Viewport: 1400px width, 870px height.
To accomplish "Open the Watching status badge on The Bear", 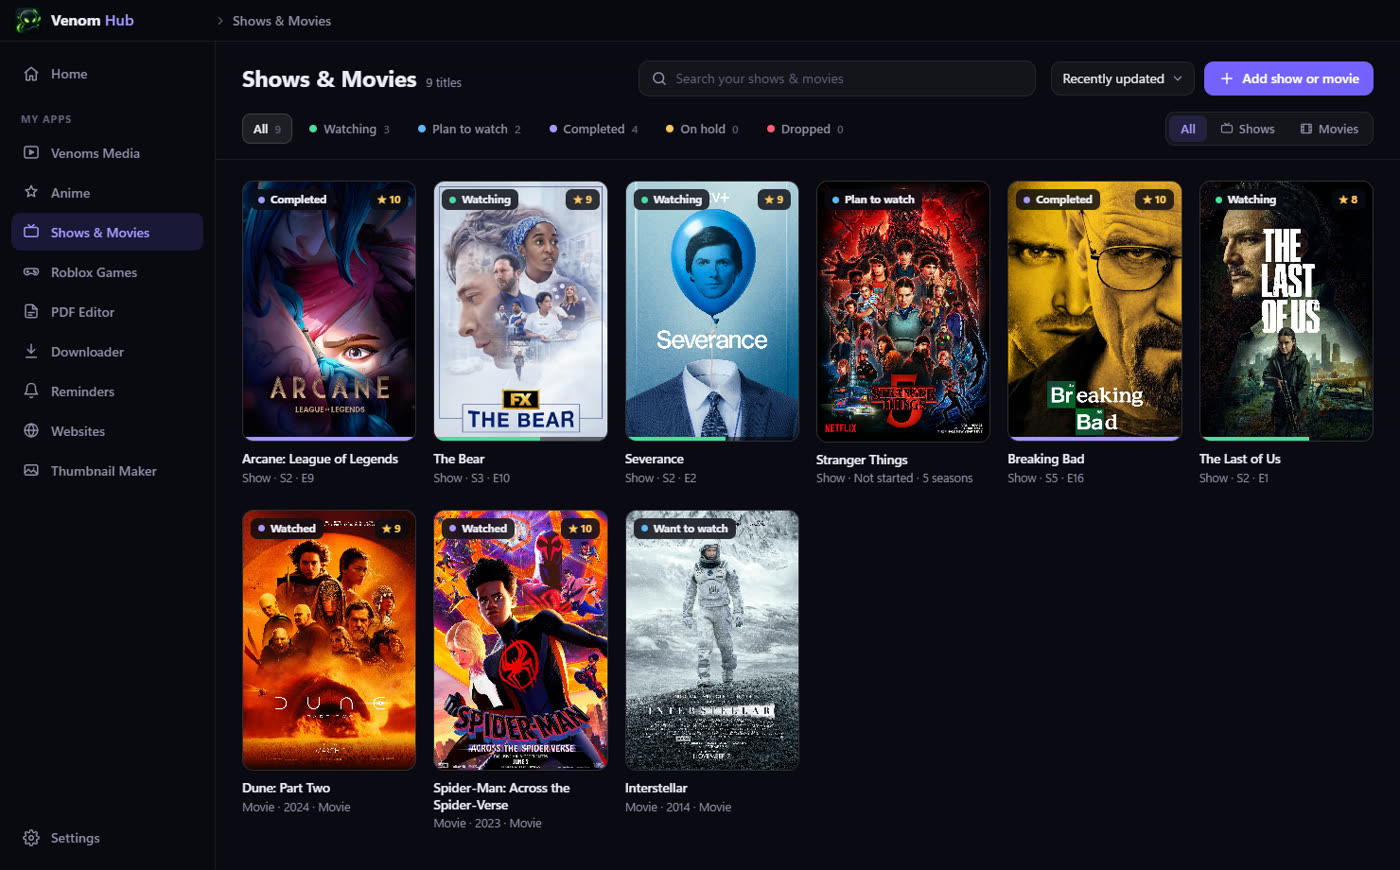I will pyautogui.click(x=480, y=200).
